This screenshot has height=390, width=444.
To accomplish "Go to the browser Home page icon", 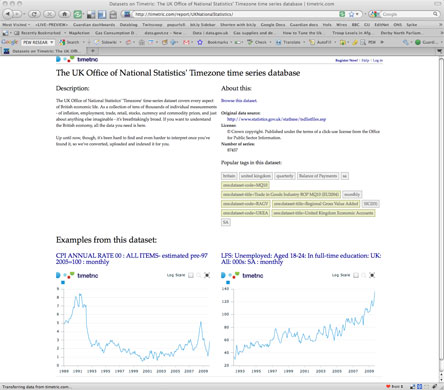I will tap(64, 14).
